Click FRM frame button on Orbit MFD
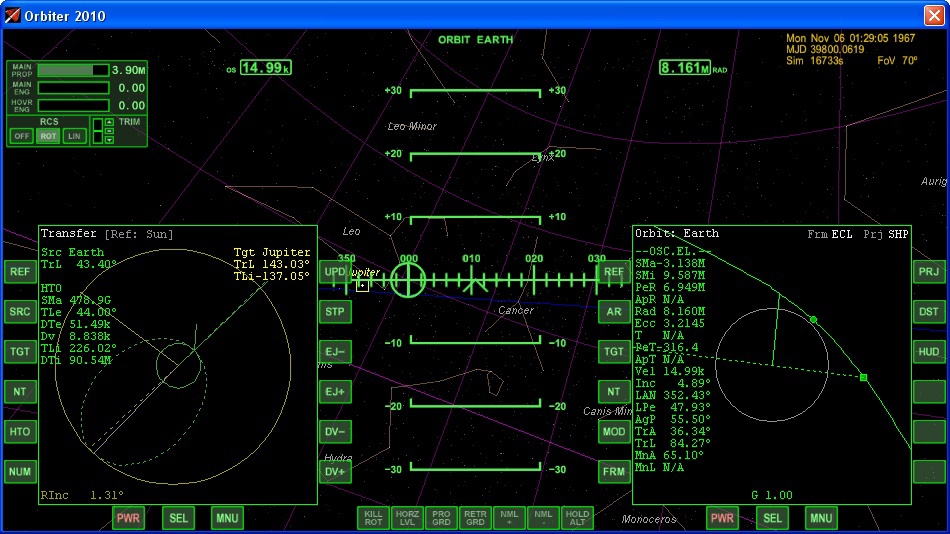Image resolution: width=950 pixels, height=534 pixels. (x=614, y=472)
